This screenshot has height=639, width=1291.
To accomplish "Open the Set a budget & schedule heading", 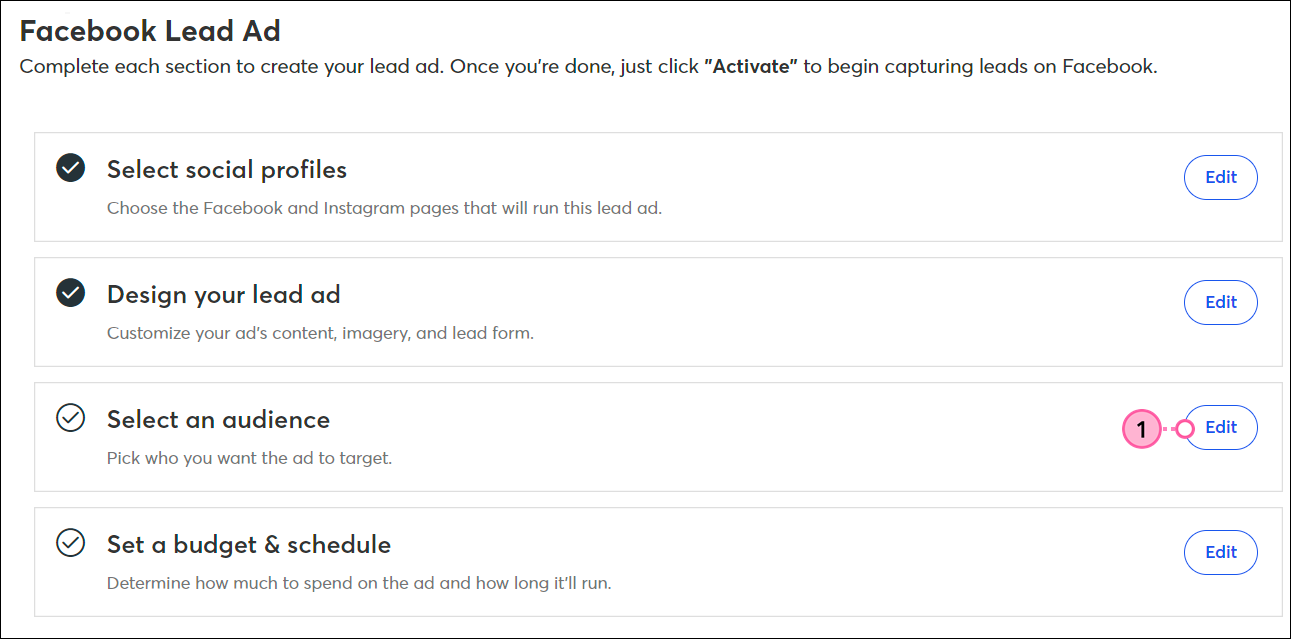I will tap(249, 545).
